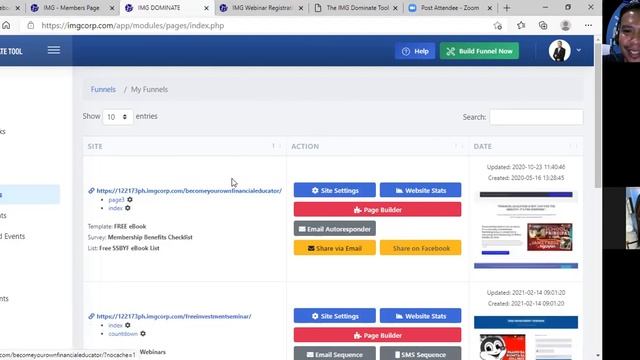Click the site lock icon
This screenshot has height=360, width=640.
click(x=31, y=25)
